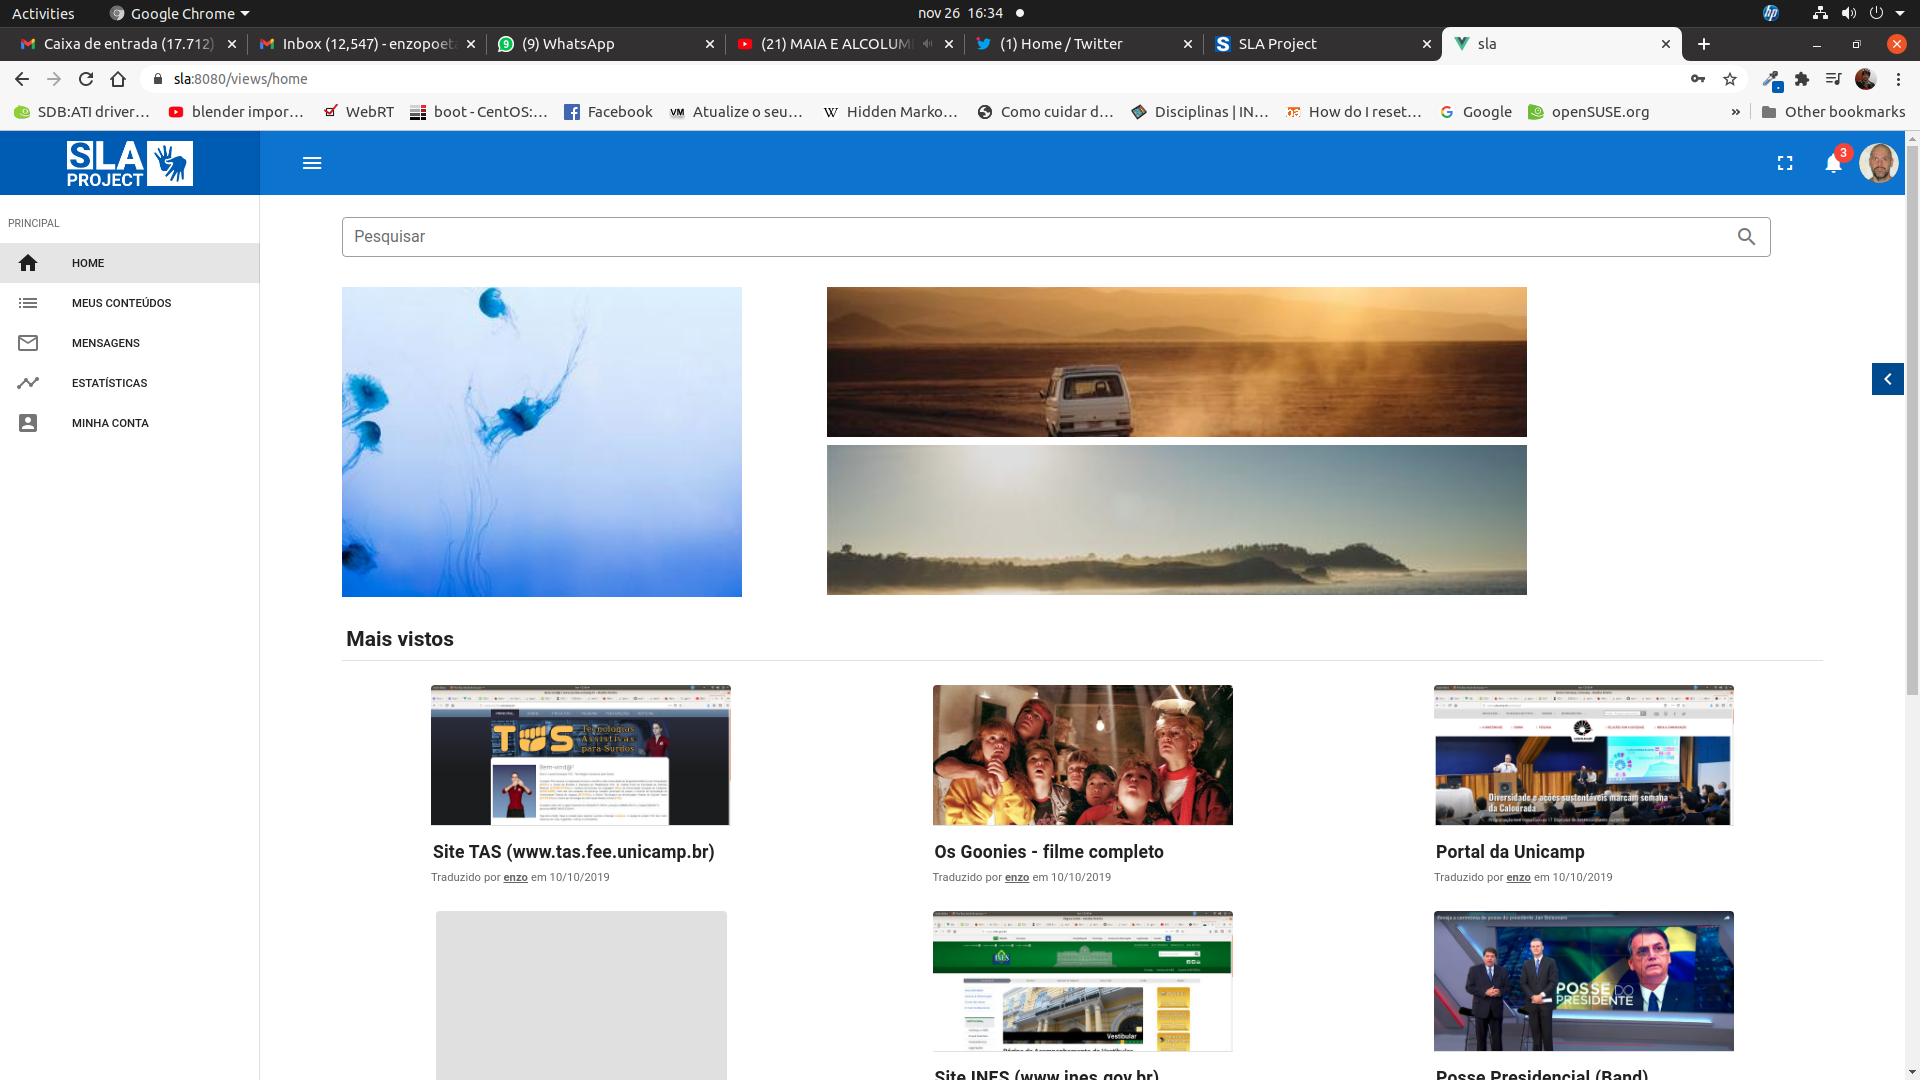Open the notifications bell

tap(1833, 163)
